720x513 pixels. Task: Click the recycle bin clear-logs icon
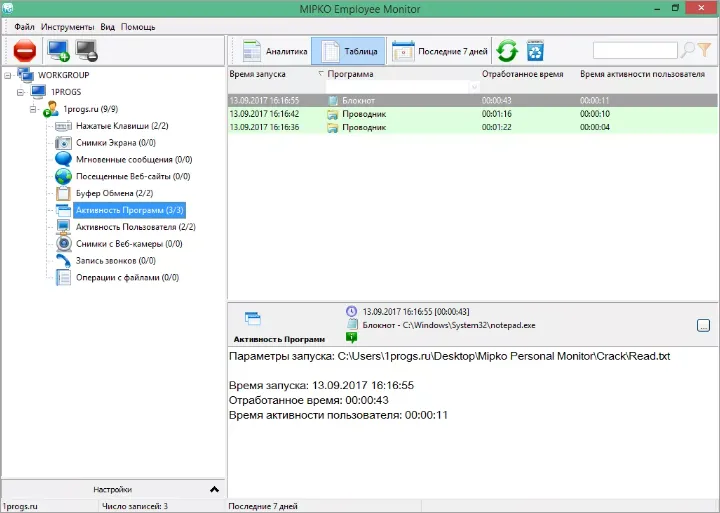[535, 51]
